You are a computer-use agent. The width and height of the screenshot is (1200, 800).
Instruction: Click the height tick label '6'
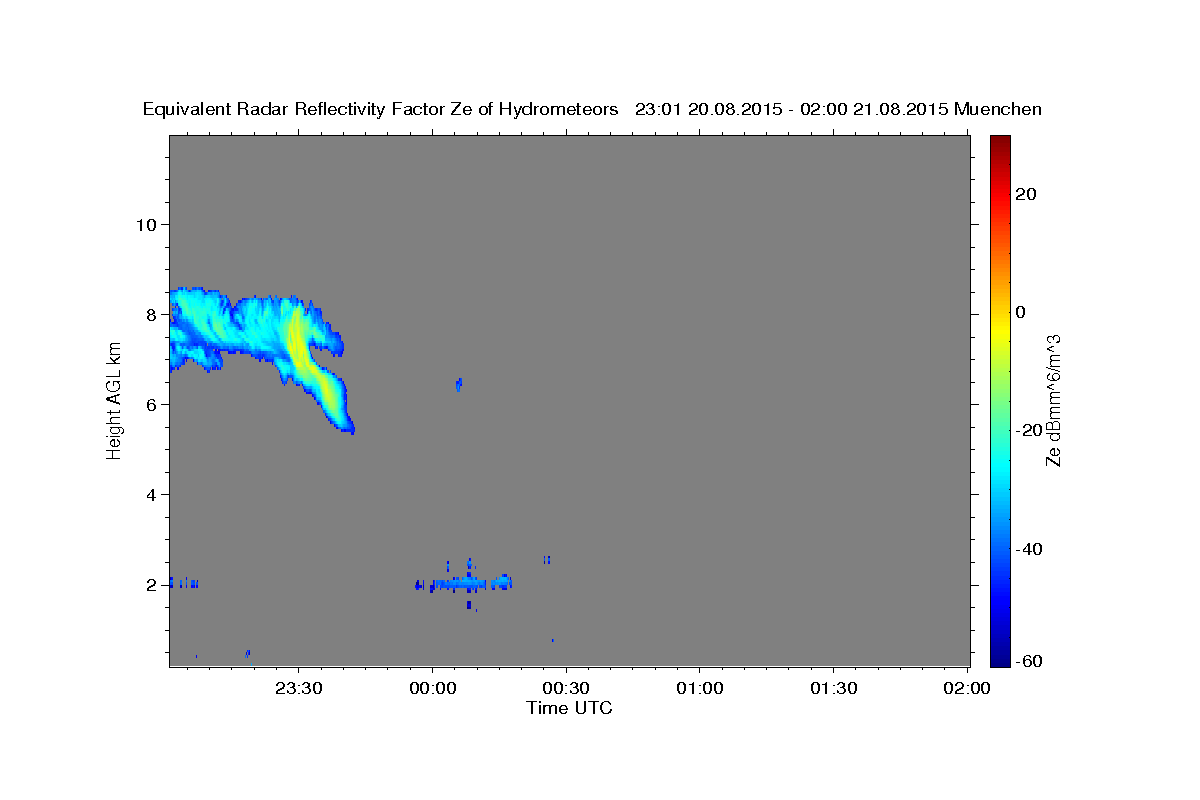pyautogui.click(x=152, y=404)
